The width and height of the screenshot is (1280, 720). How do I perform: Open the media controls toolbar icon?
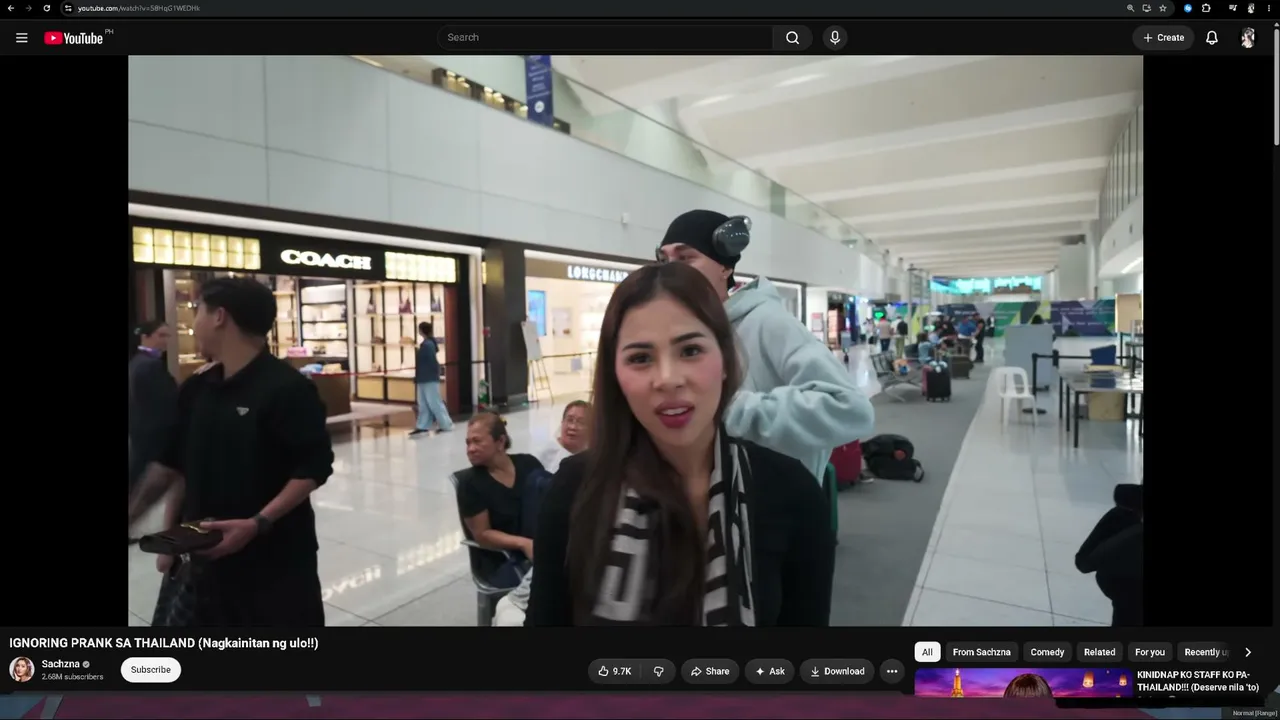tap(1233, 8)
